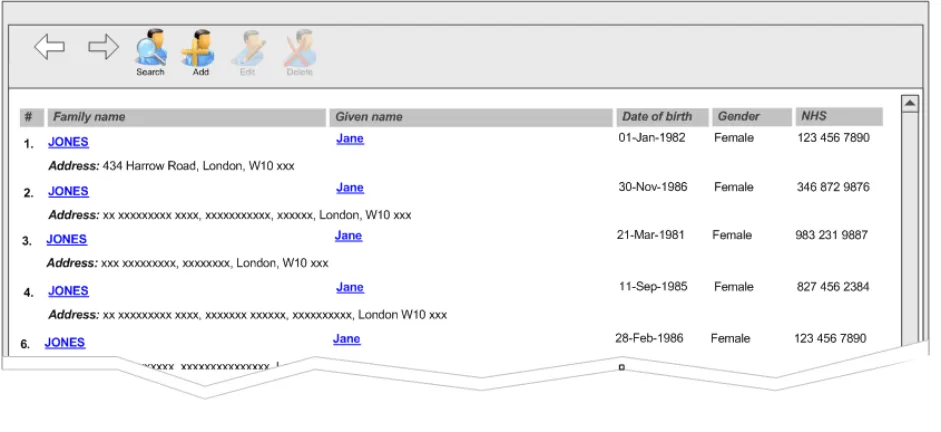This screenshot has width=941, height=432.
Task: Click Jane link born 30-Nov-1986
Action: [x=349, y=188]
